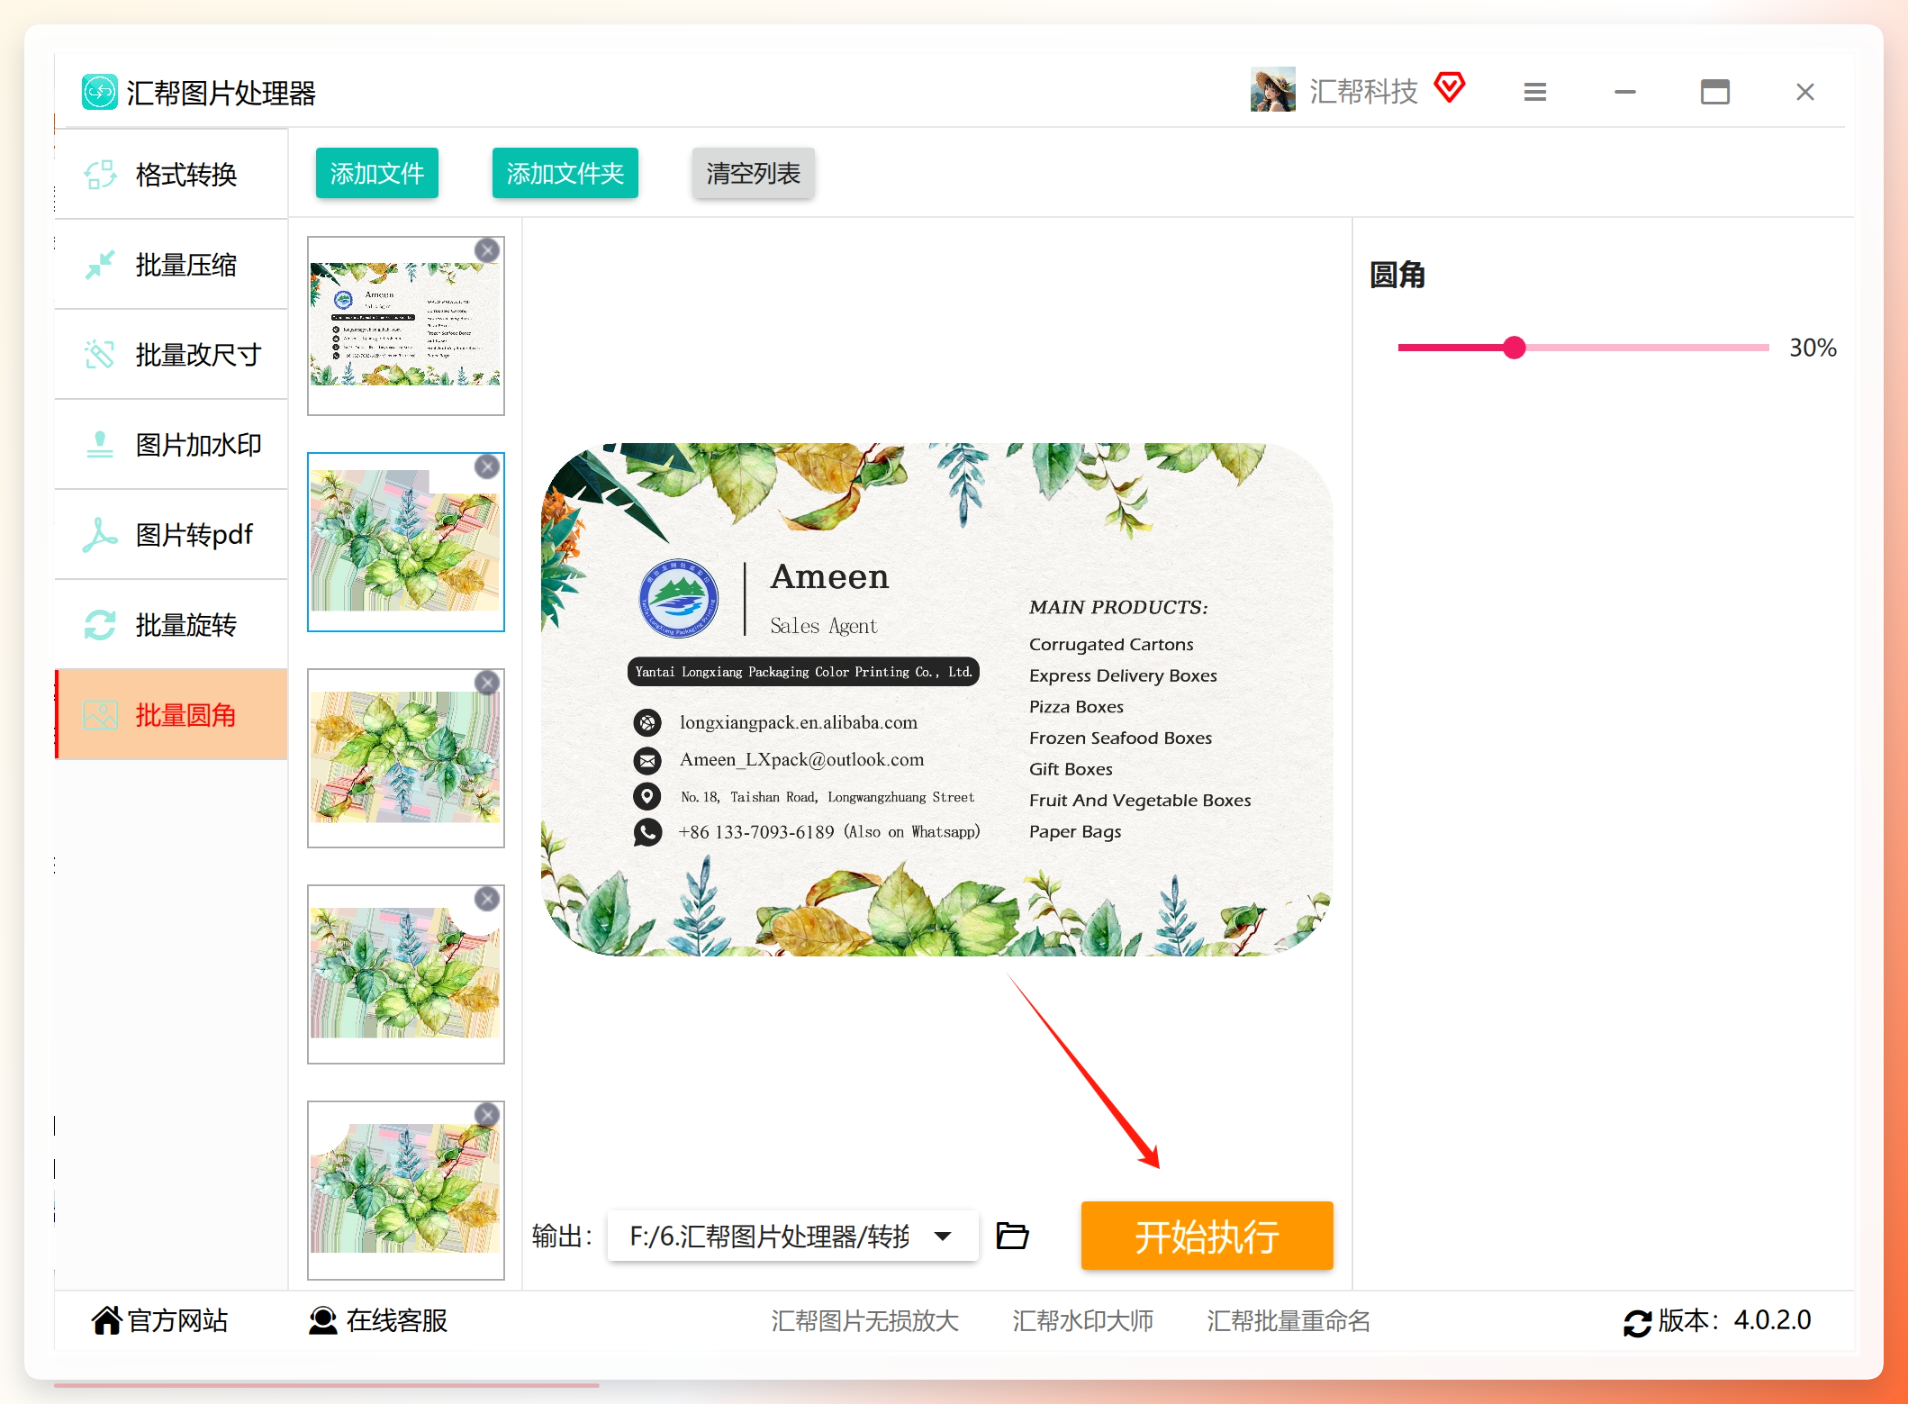Click the red VIP diamond icon

[x=1449, y=88]
